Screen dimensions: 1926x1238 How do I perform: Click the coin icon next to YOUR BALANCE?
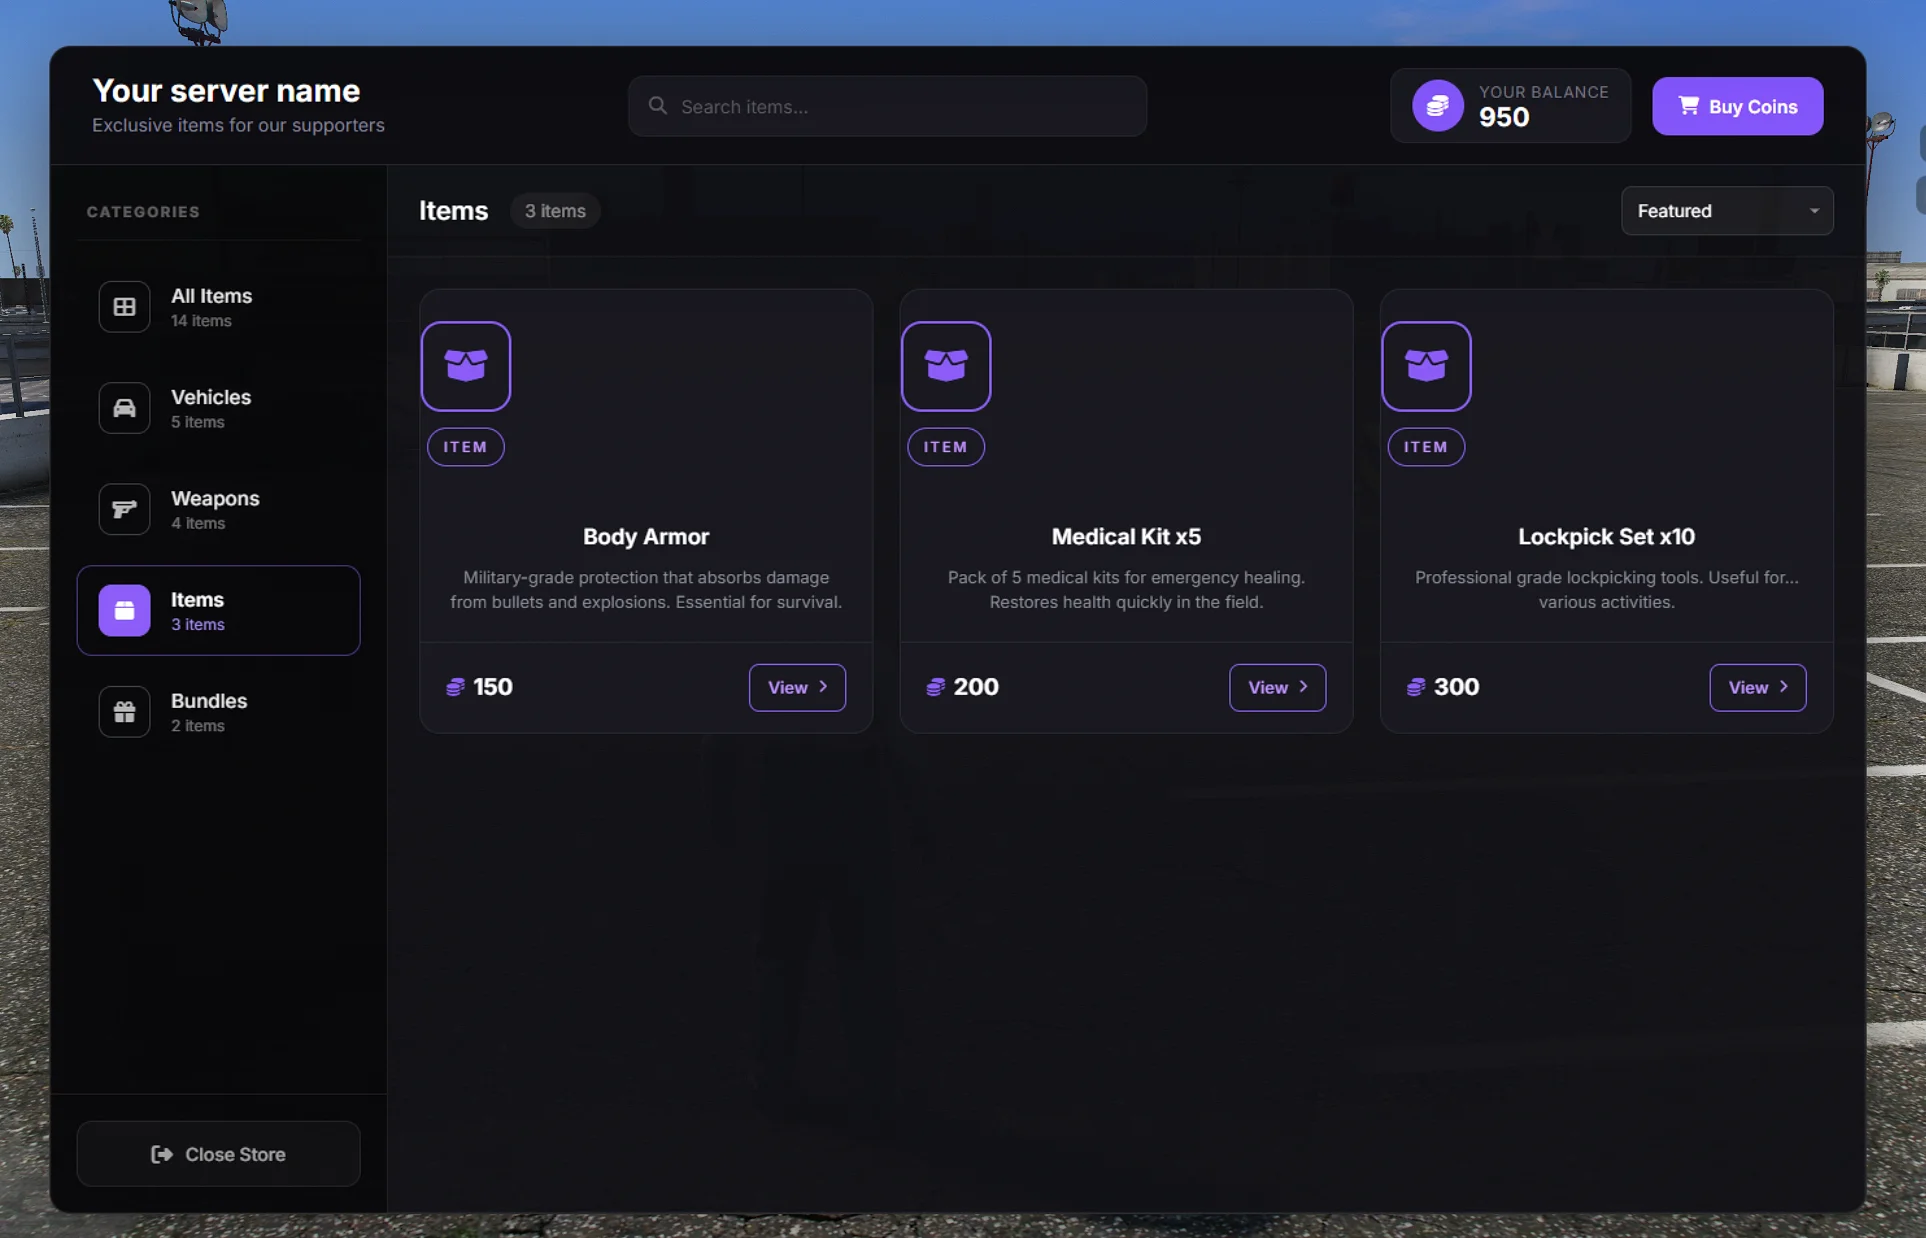pyautogui.click(x=1437, y=105)
